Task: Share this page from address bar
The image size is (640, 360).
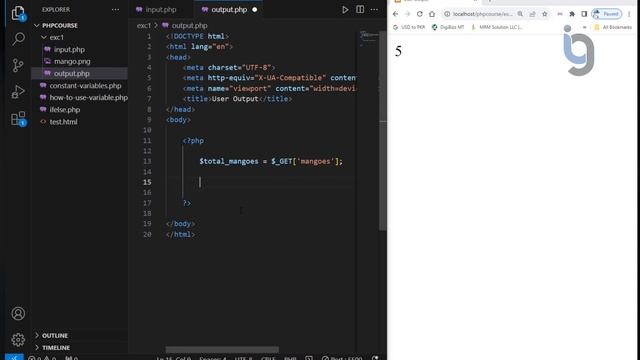Action: click(532, 14)
